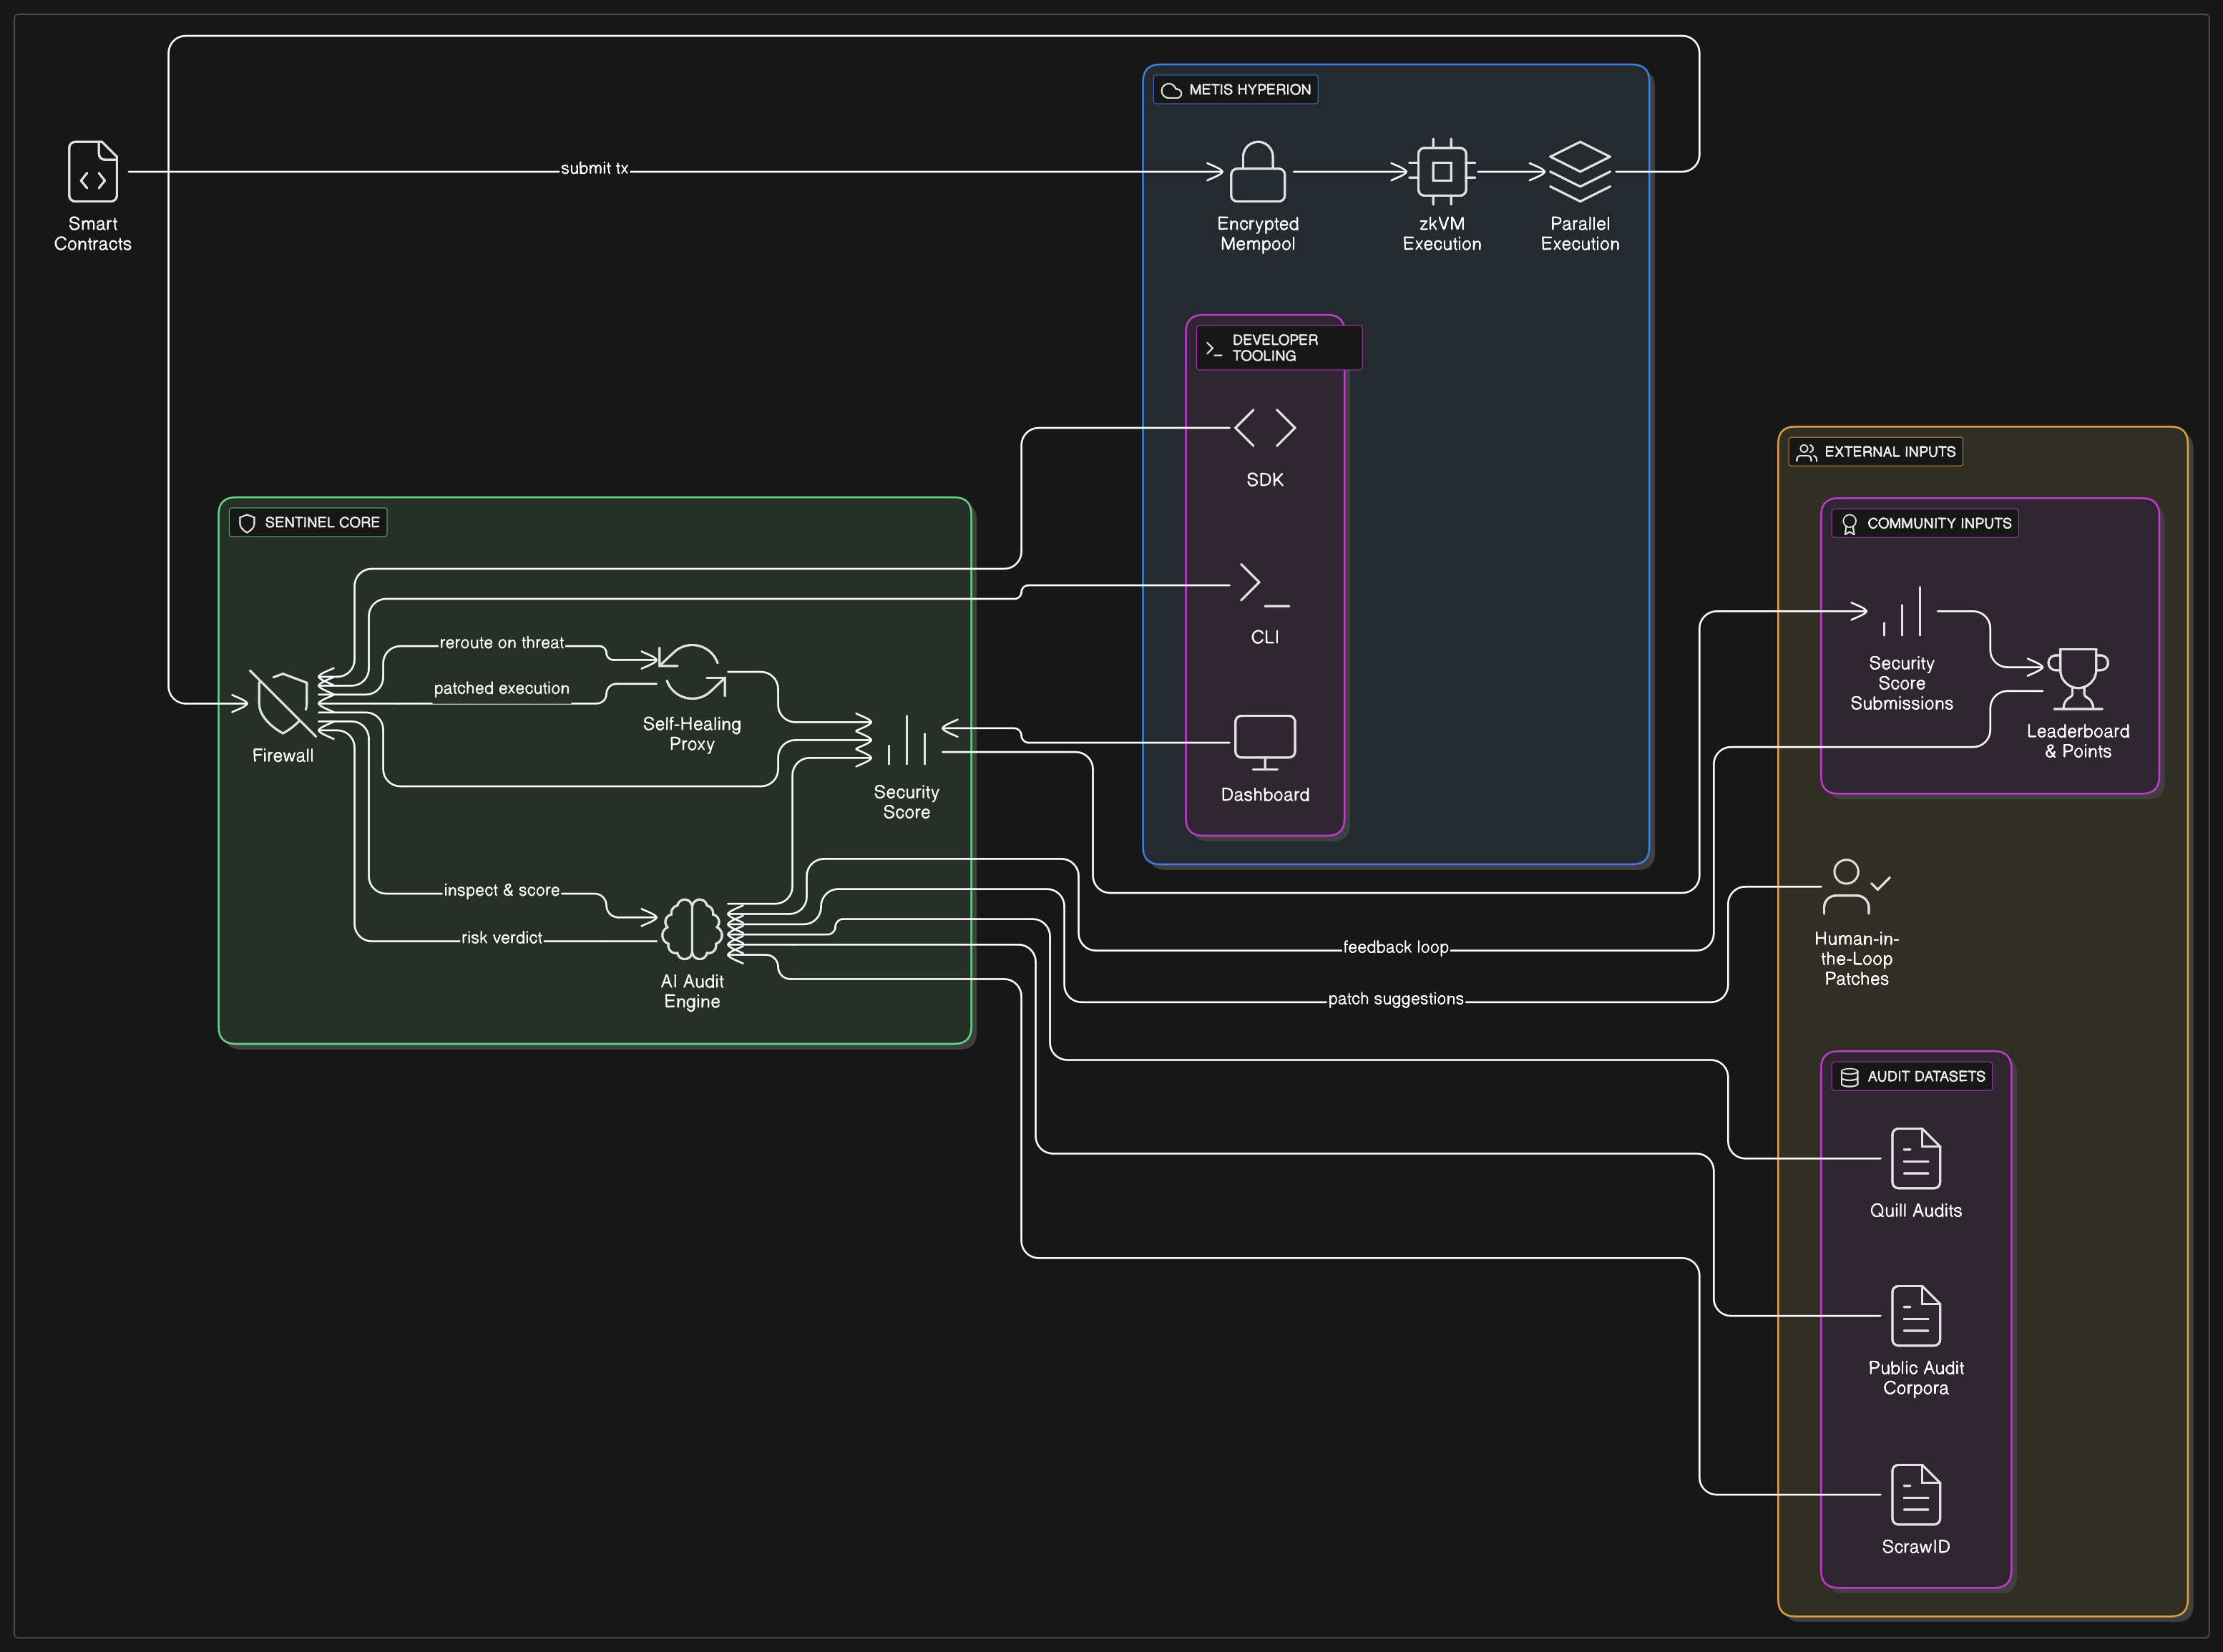Click the Security Score bars icon in Sentinel Core
Image resolution: width=2223 pixels, height=1652 pixels.
pos(906,740)
